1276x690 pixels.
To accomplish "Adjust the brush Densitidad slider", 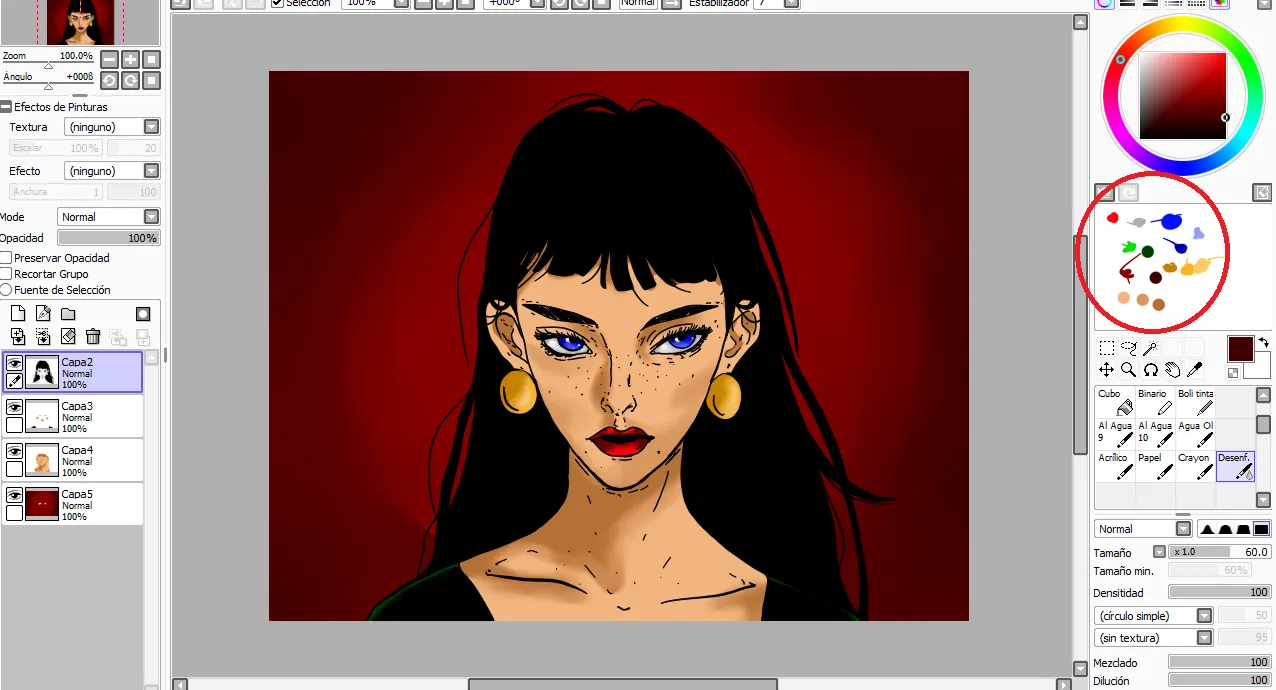I will coord(1220,593).
